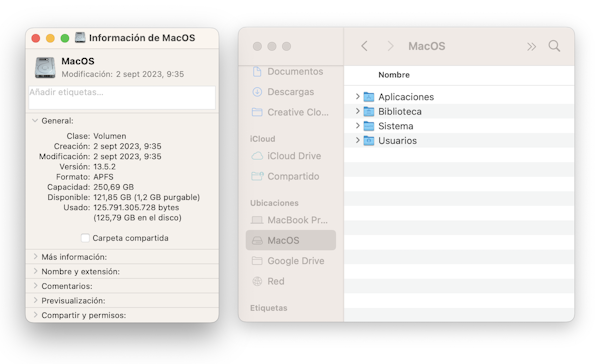Select the Sistema folder name
Screen dimensions: 608x364
pos(396,126)
